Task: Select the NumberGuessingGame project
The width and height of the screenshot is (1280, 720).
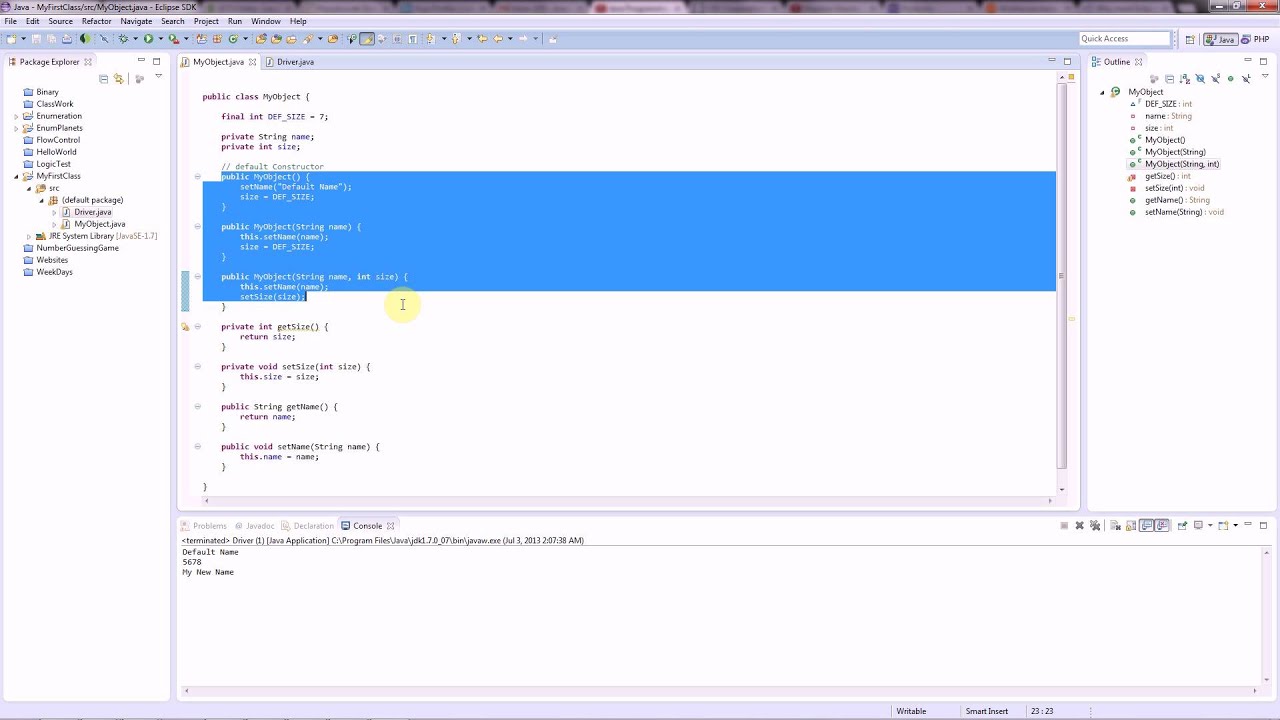Action: point(77,248)
